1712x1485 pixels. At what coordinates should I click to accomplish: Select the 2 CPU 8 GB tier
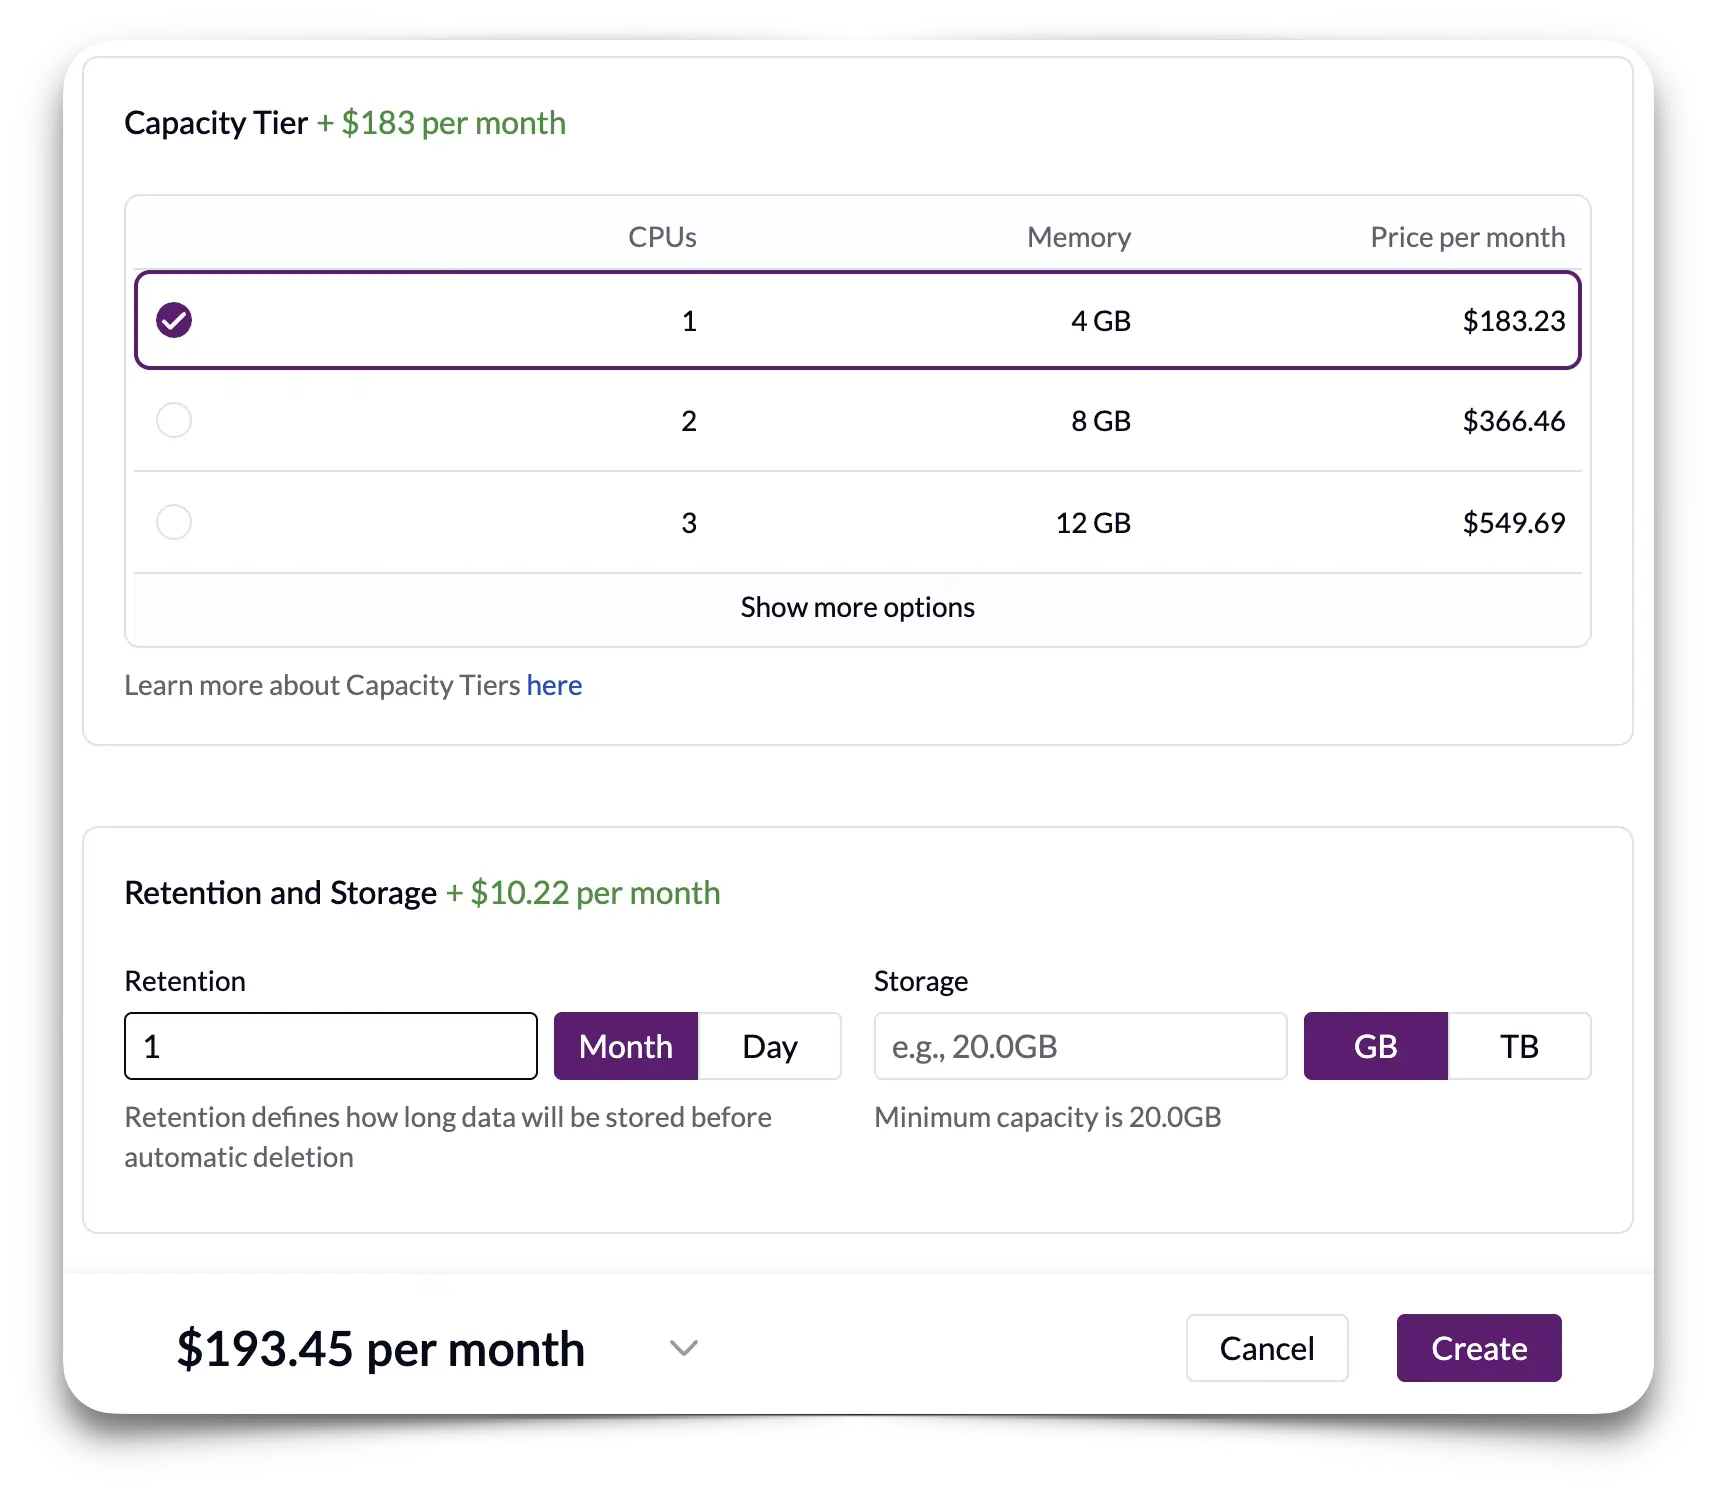[x=174, y=420]
